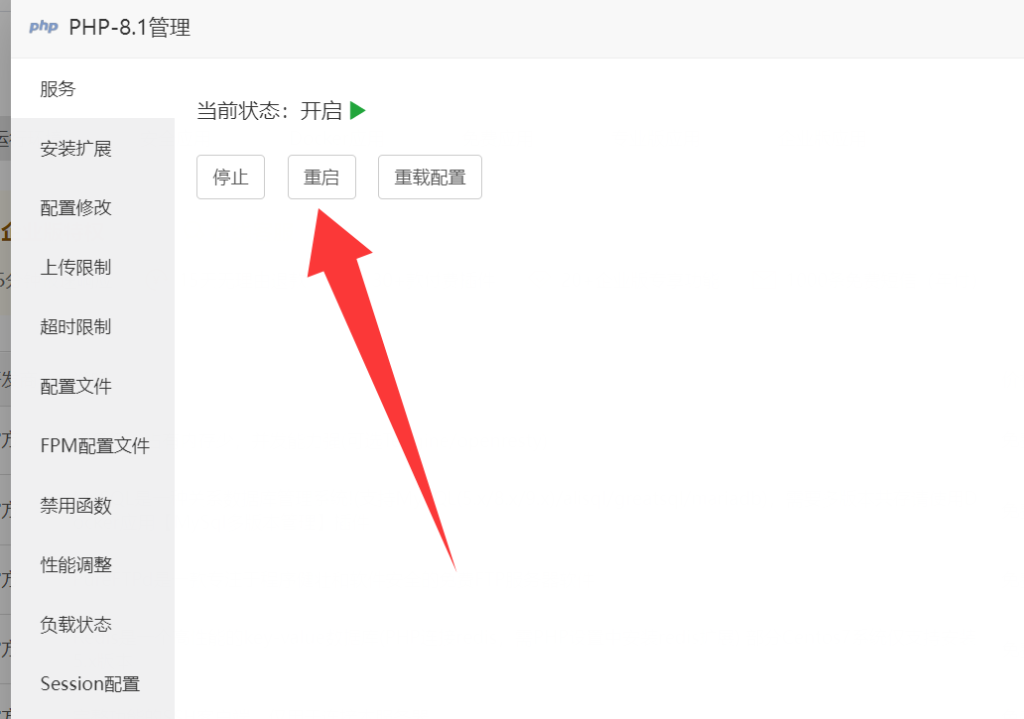Stop PHP with the 停止 button

[231, 177]
